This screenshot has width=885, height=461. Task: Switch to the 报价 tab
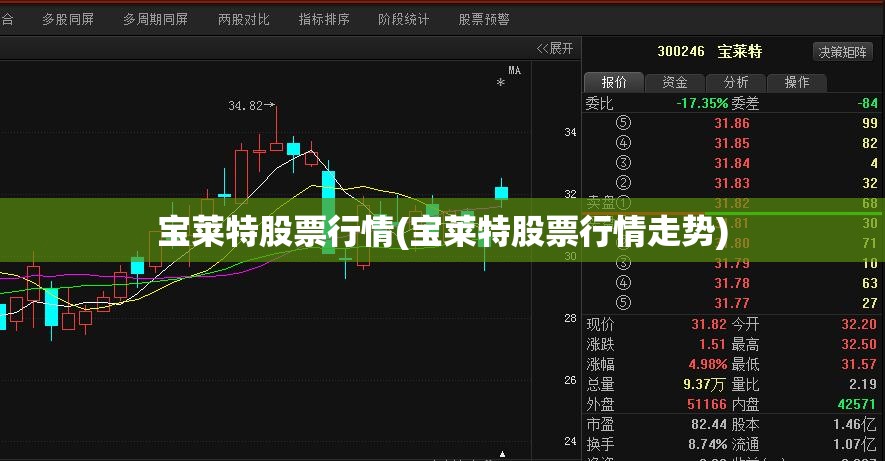coord(614,82)
